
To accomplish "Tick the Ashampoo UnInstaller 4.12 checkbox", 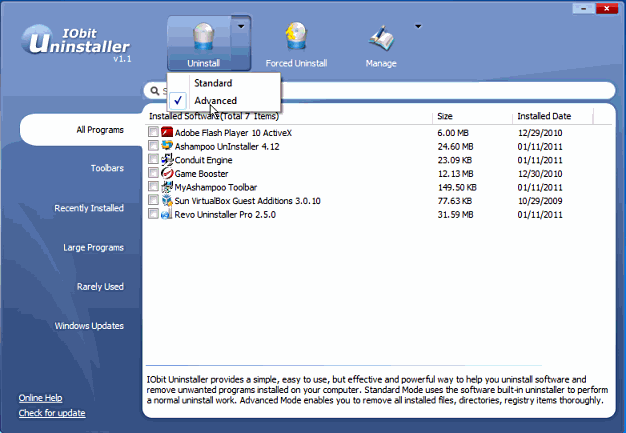I will 153,145.
